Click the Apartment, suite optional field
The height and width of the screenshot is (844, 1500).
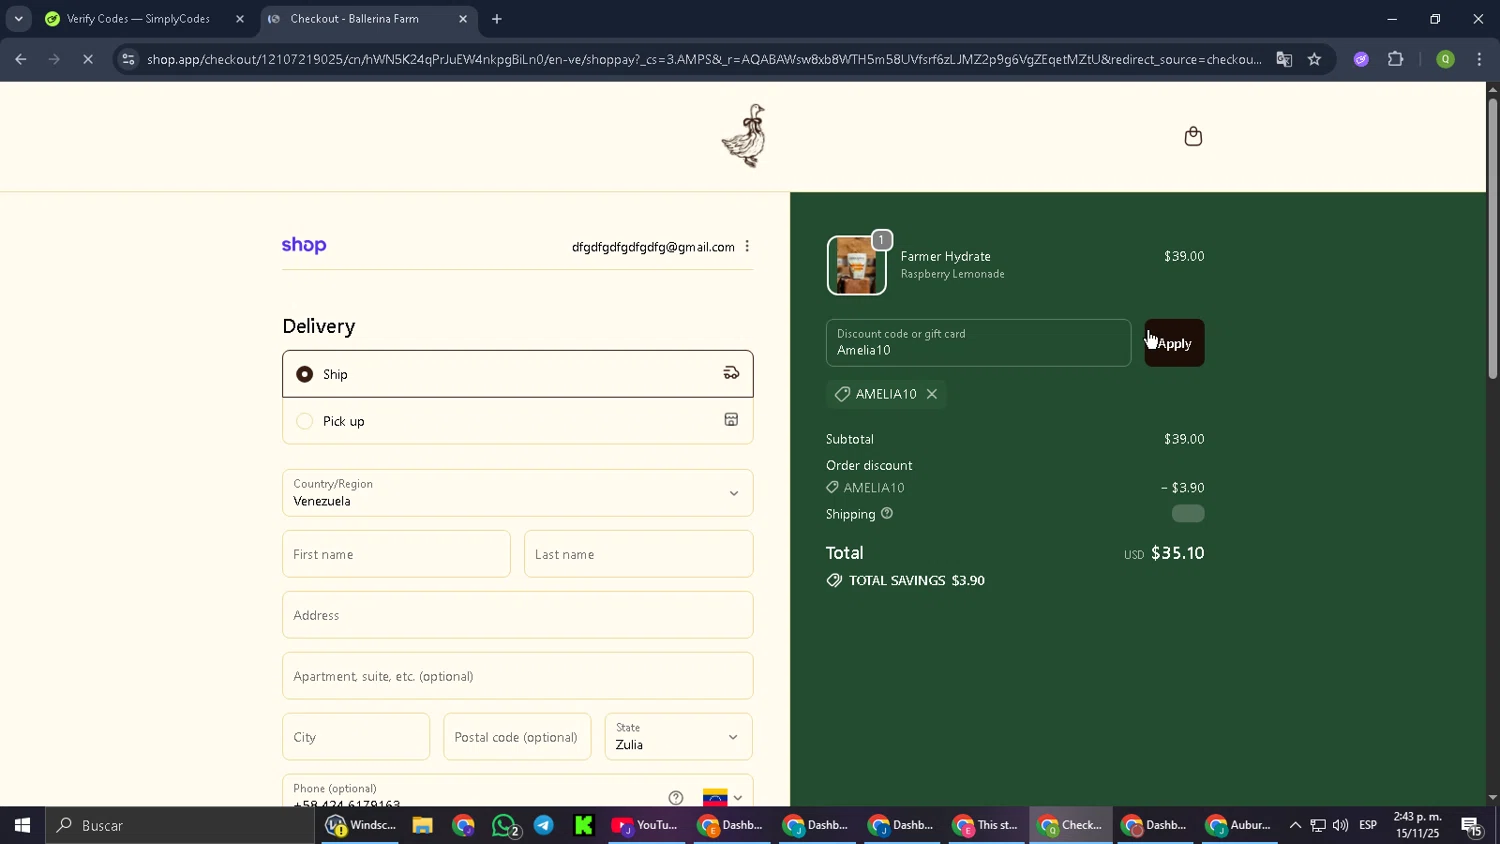(518, 676)
